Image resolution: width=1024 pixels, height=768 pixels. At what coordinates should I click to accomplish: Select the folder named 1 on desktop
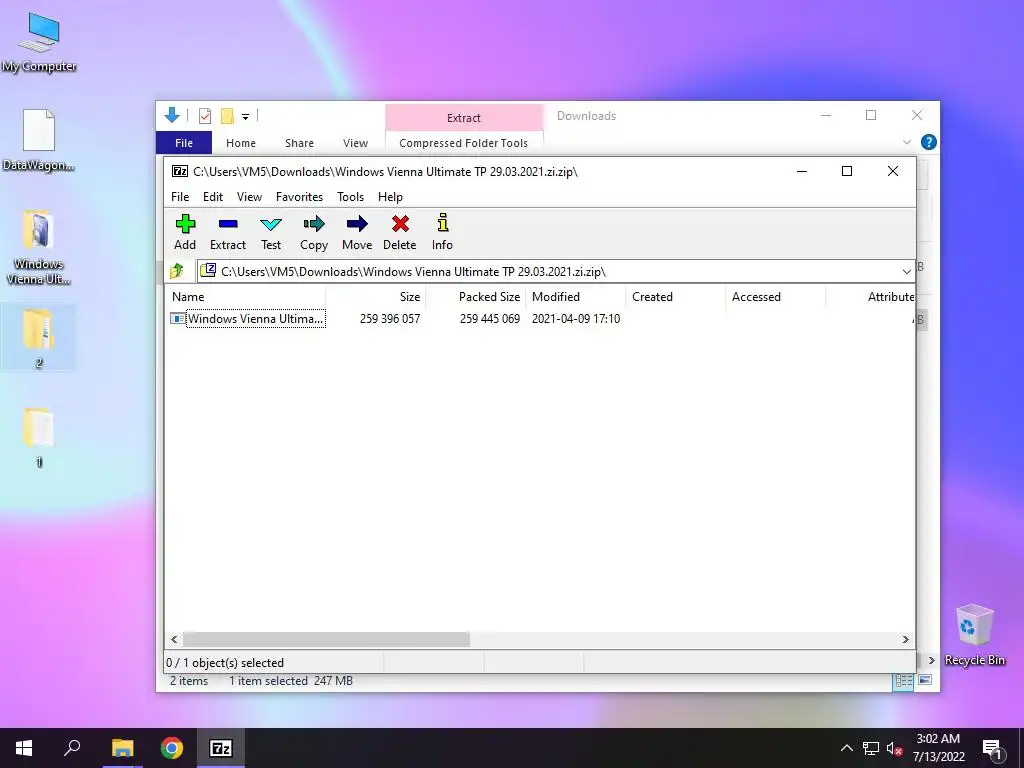(39, 437)
